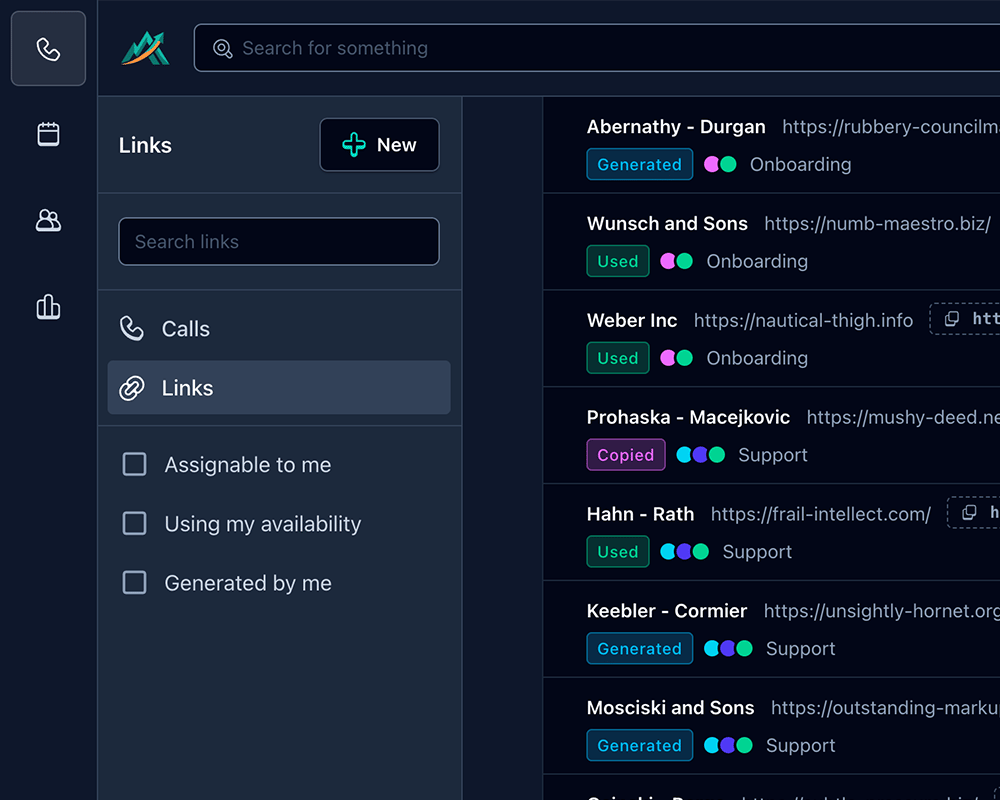Screen dimensions: 1000x800
Task: Open the calendar icon in the left rail
Action: (x=48, y=135)
